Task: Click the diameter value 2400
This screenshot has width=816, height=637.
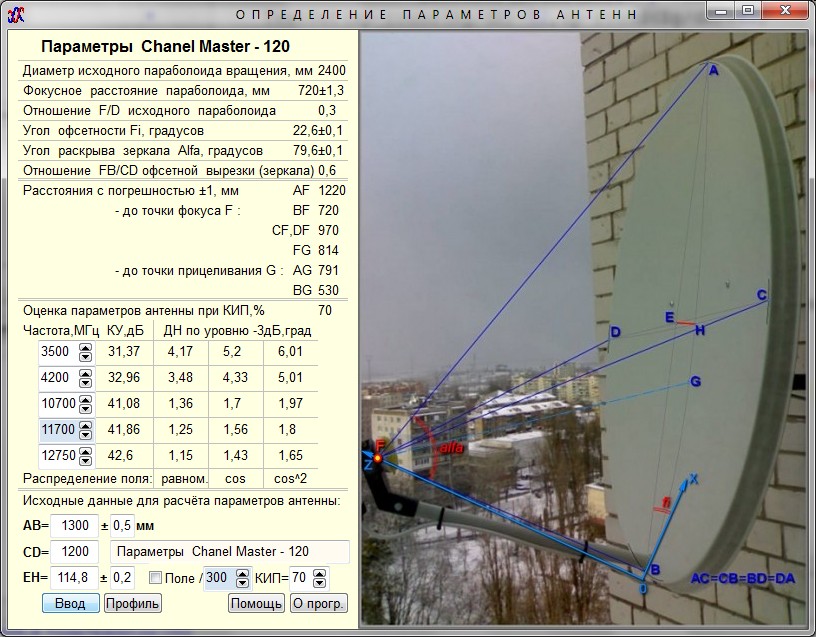Action: [x=332, y=71]
